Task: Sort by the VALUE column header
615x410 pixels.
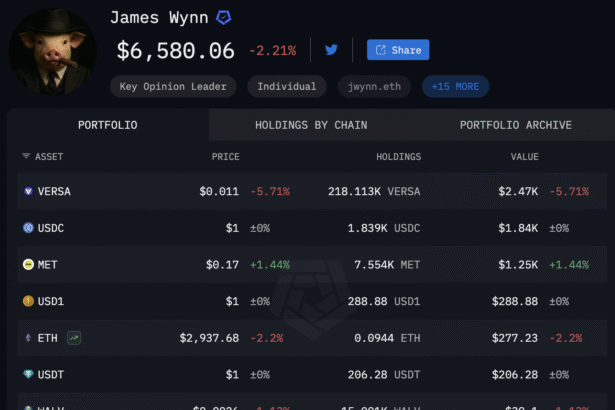Action: 524,157
